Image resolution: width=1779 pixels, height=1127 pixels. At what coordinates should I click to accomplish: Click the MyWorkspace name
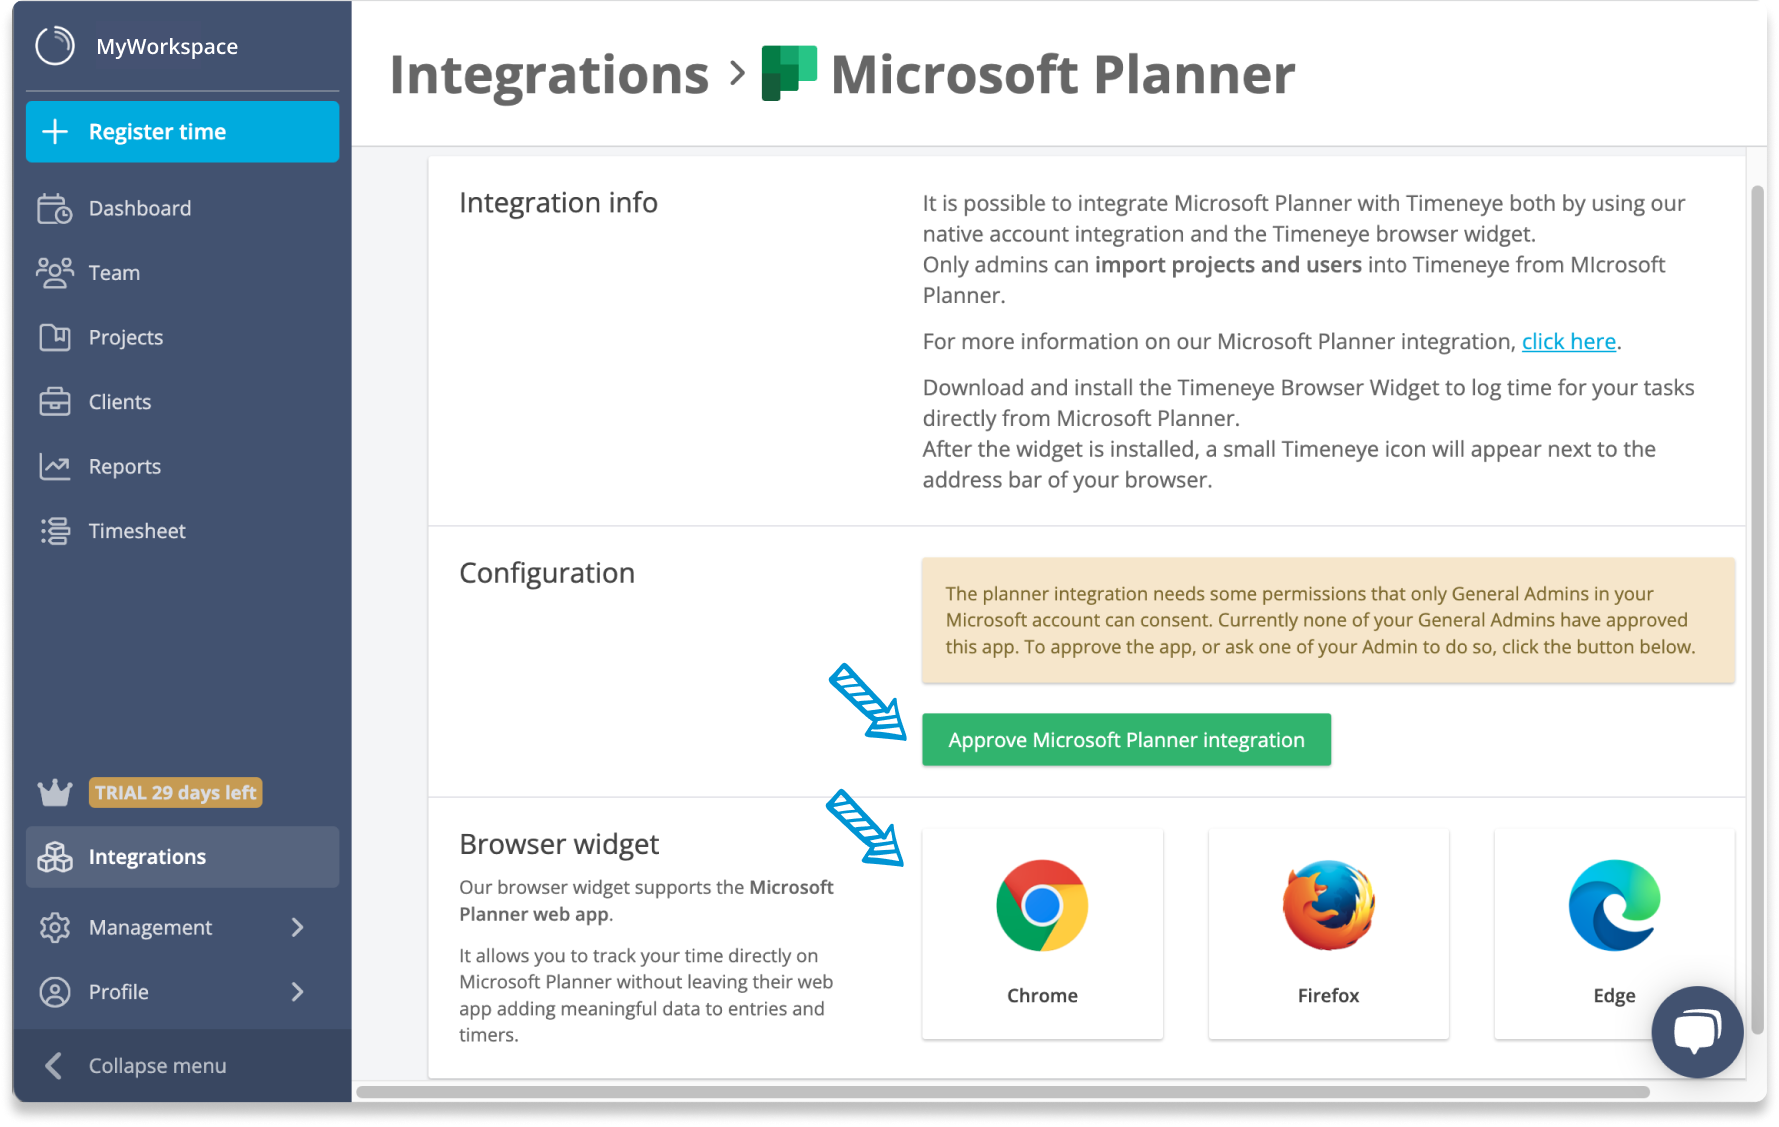(x=167, y=46)
